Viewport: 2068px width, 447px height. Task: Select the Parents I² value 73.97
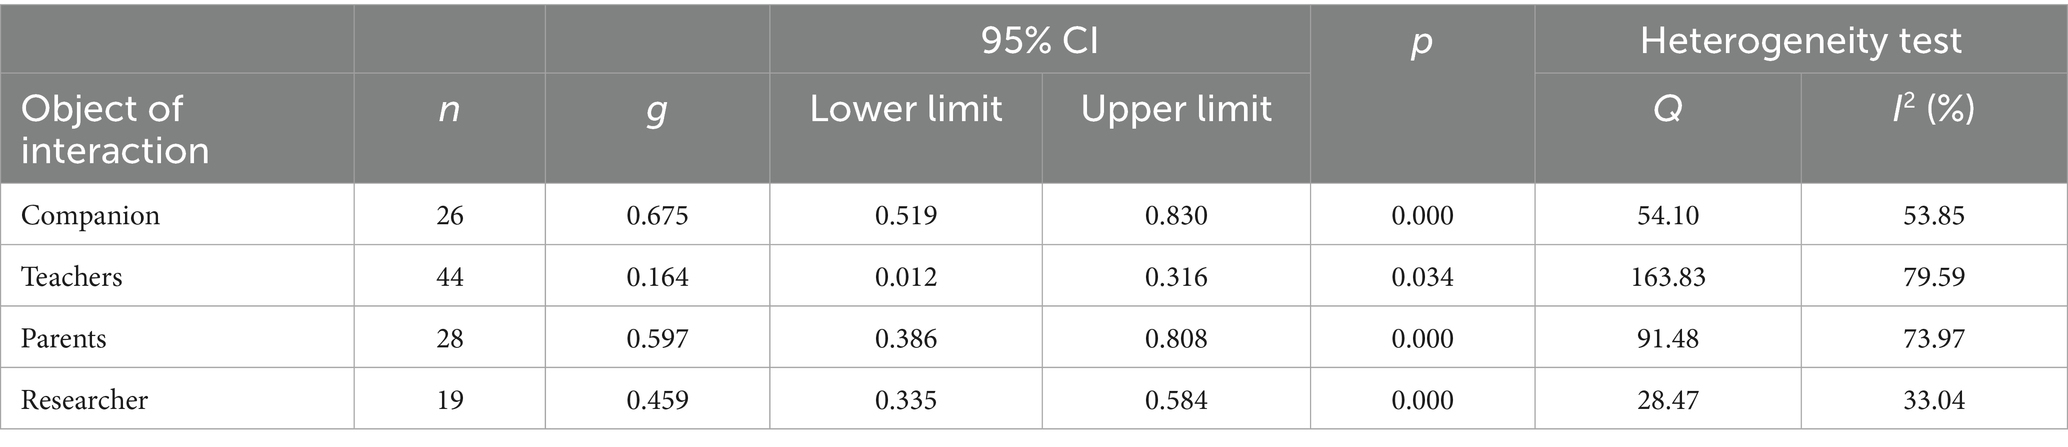click(x=1934, y=338)
